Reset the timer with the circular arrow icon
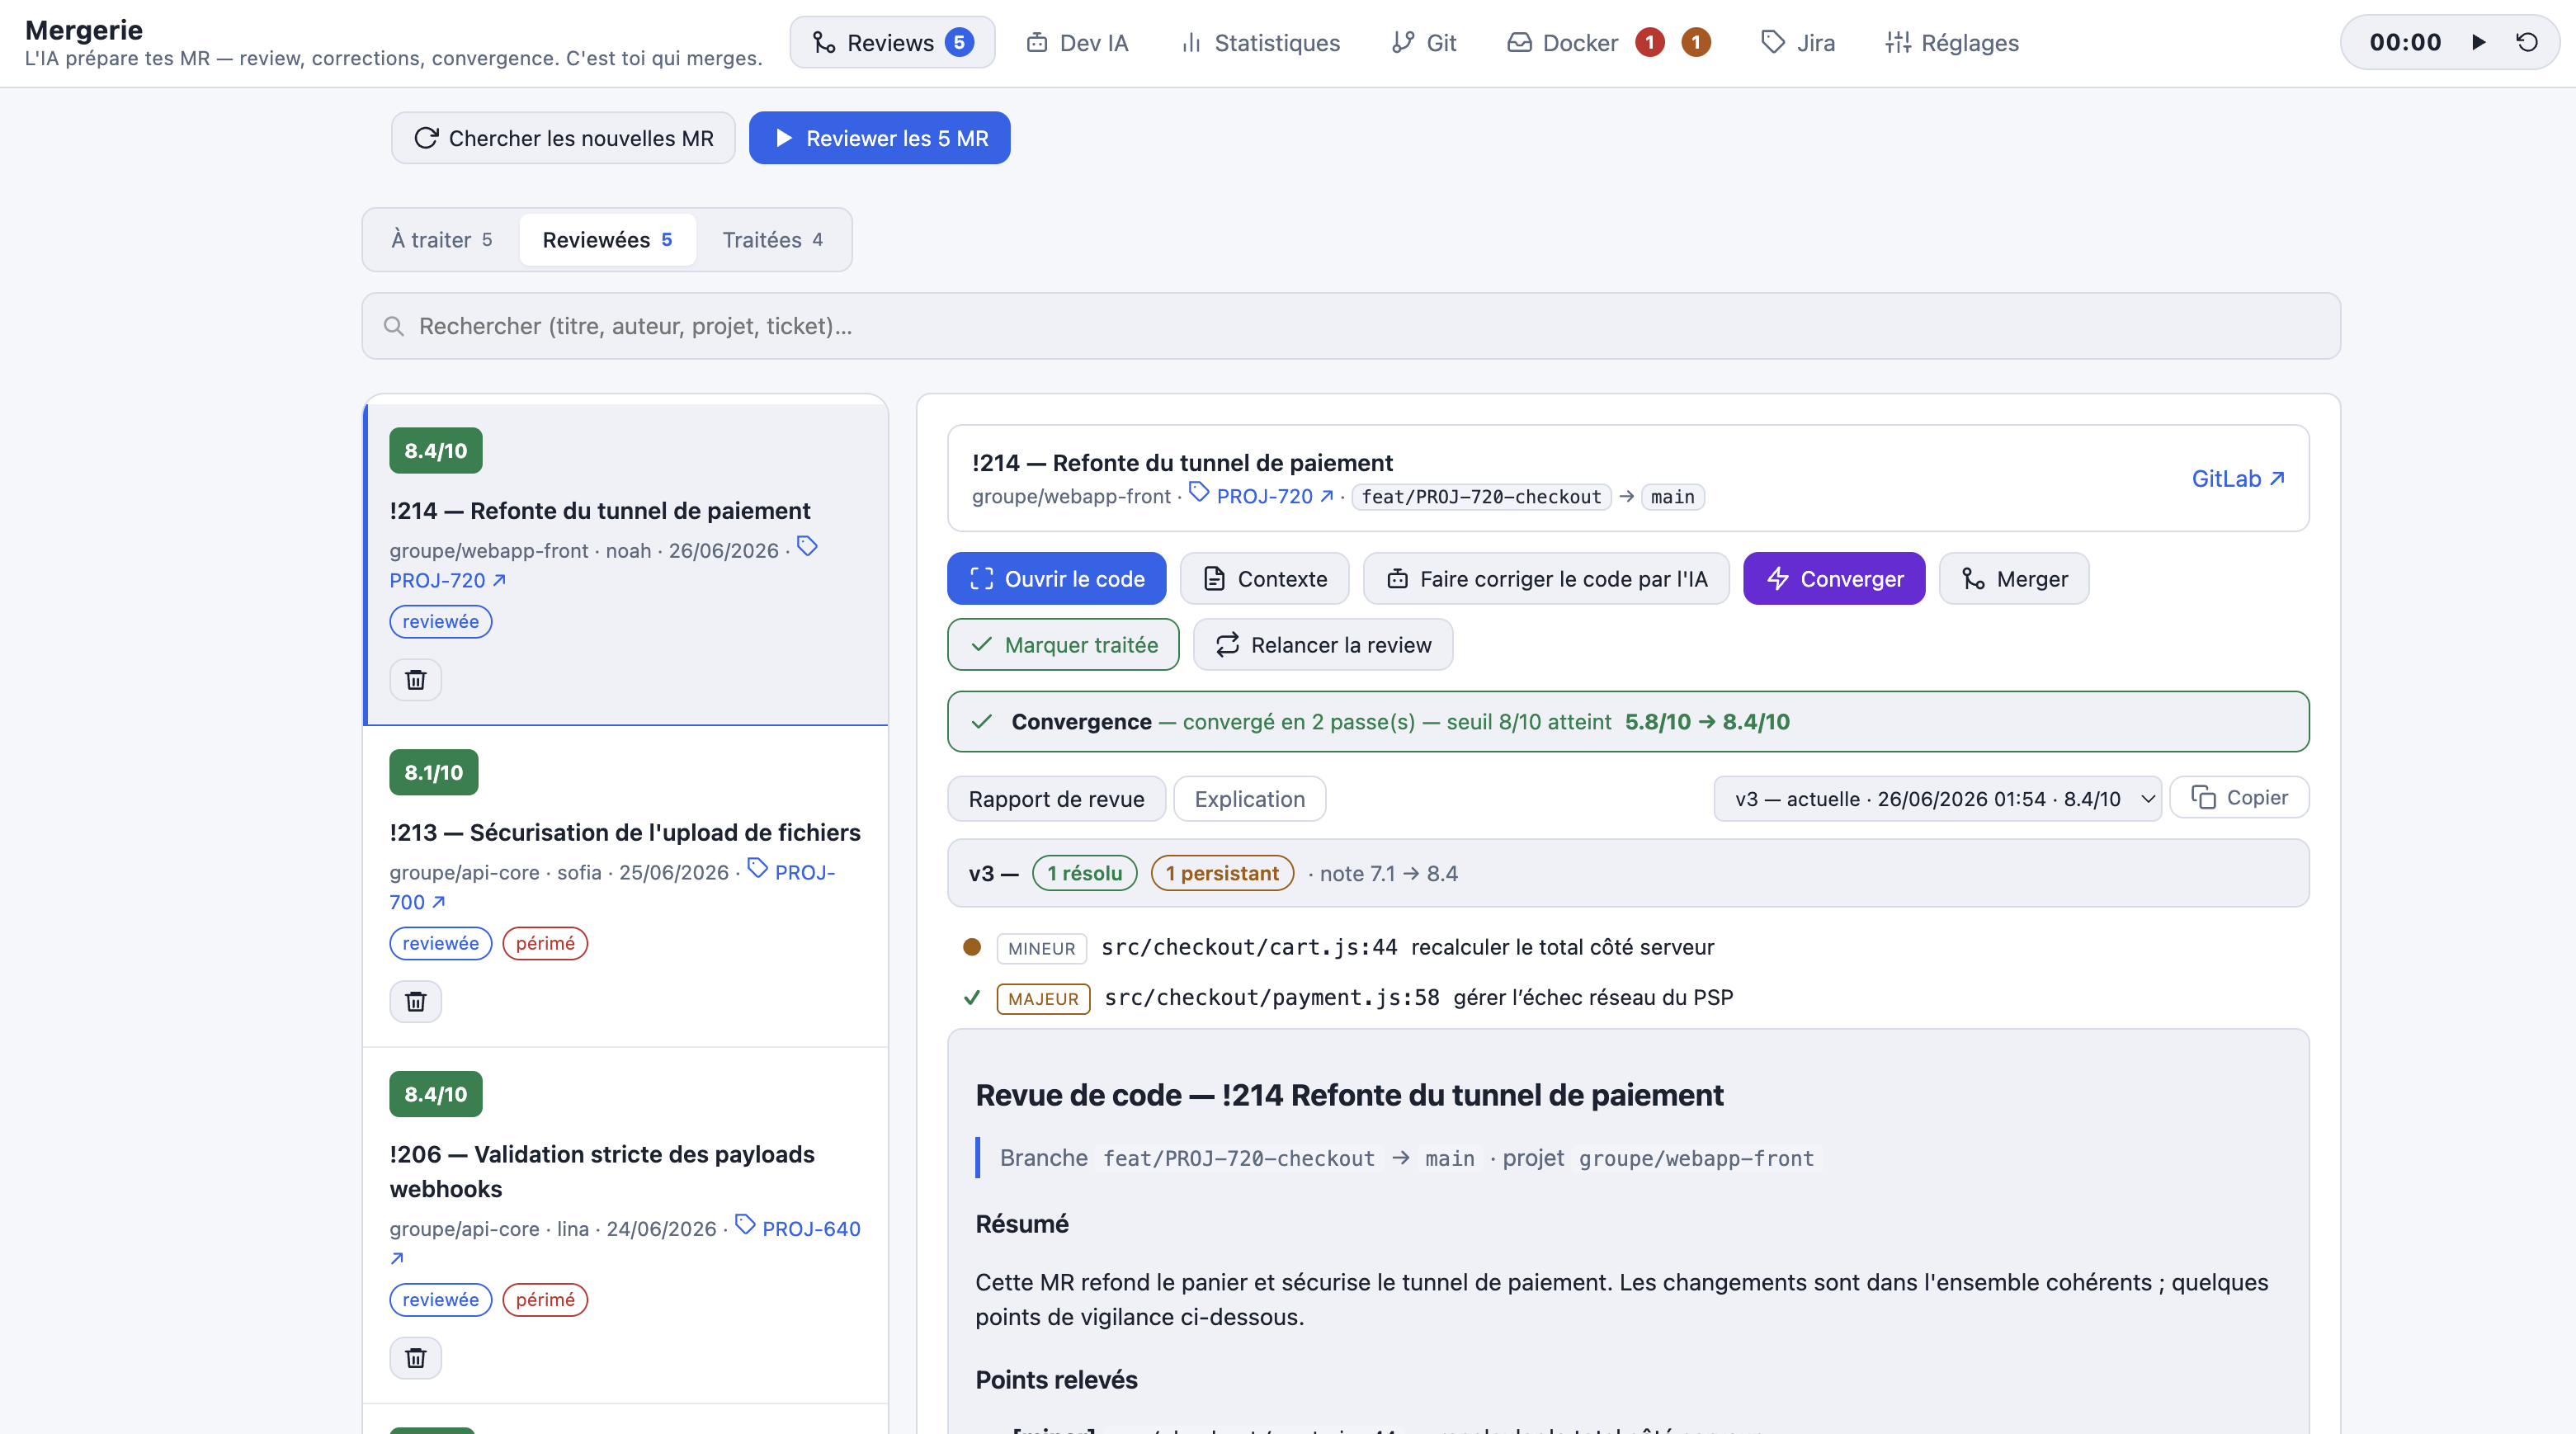The image size is (2576, 1434). tap(2526, 42)
